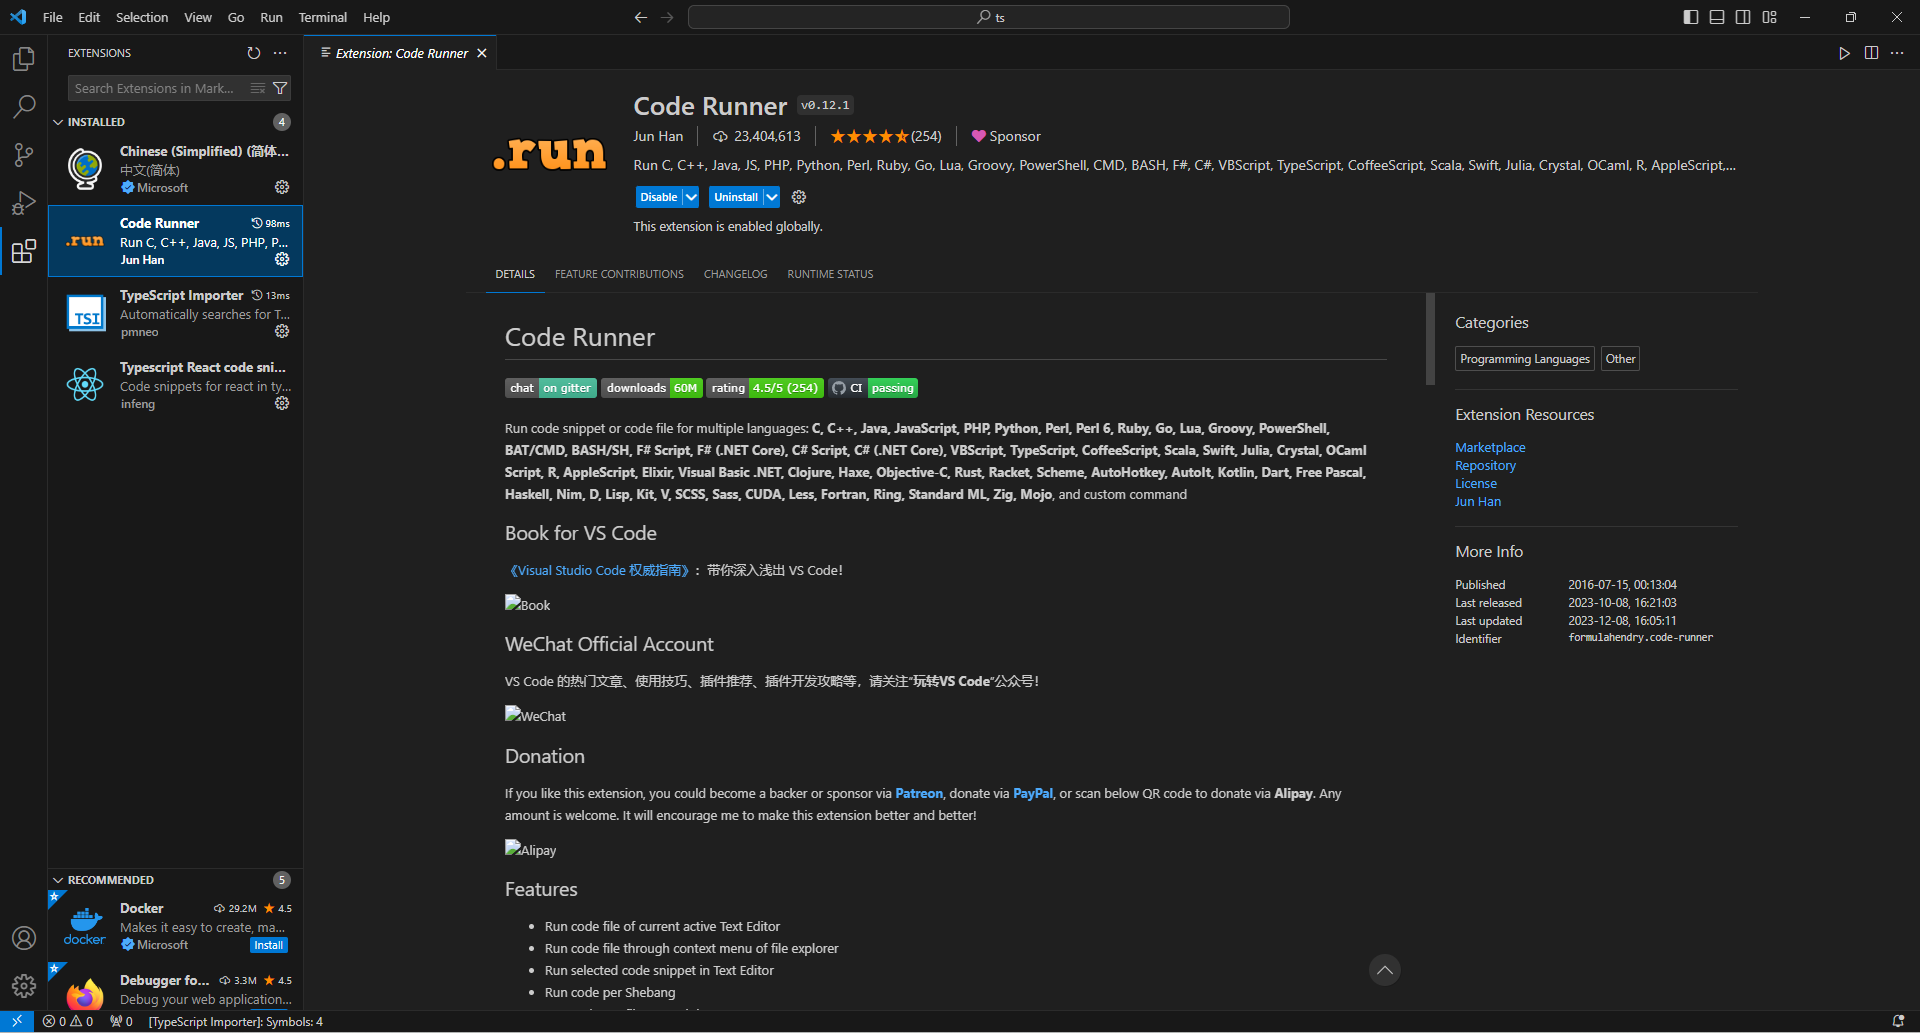Open notifications bell in status bar
Screen dimensions: 1920x1033
pyautogui.click(x=1898, y=1021)
